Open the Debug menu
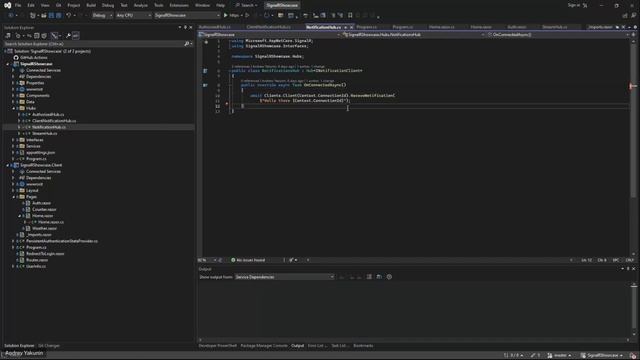The image size is (640, 360). 108,5
